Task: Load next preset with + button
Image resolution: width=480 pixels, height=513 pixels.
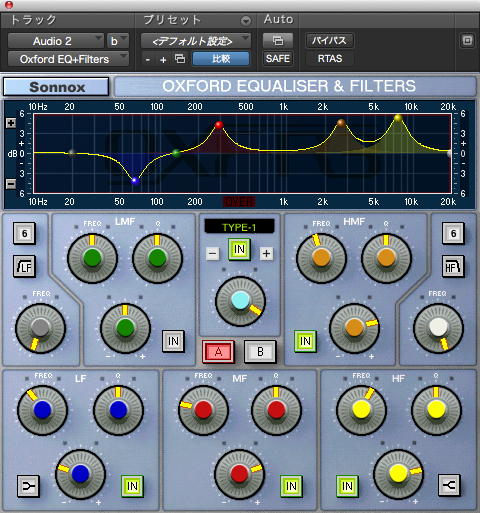Action: tap(163, 60)
